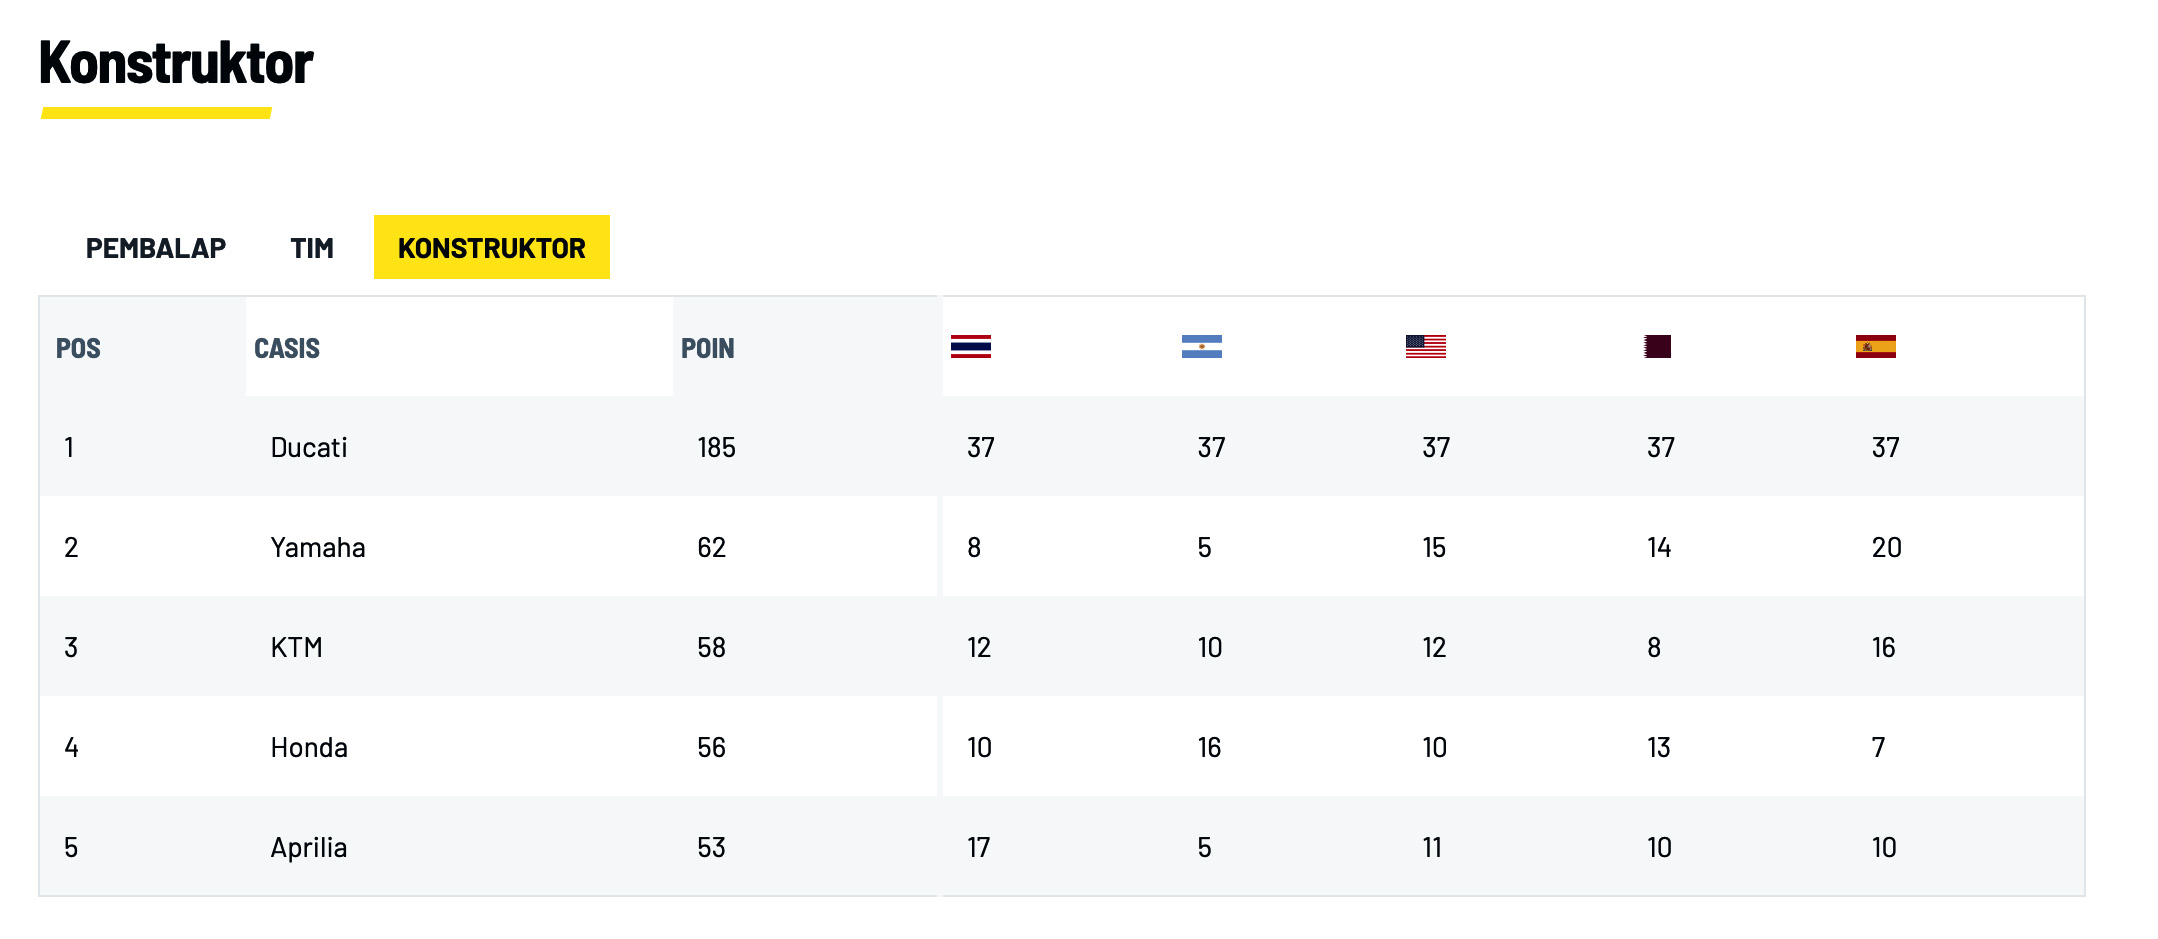The height and width of the screenshot is (939, 2158).
Task: Click the POS column header
Action: click(x=78, y=348)
